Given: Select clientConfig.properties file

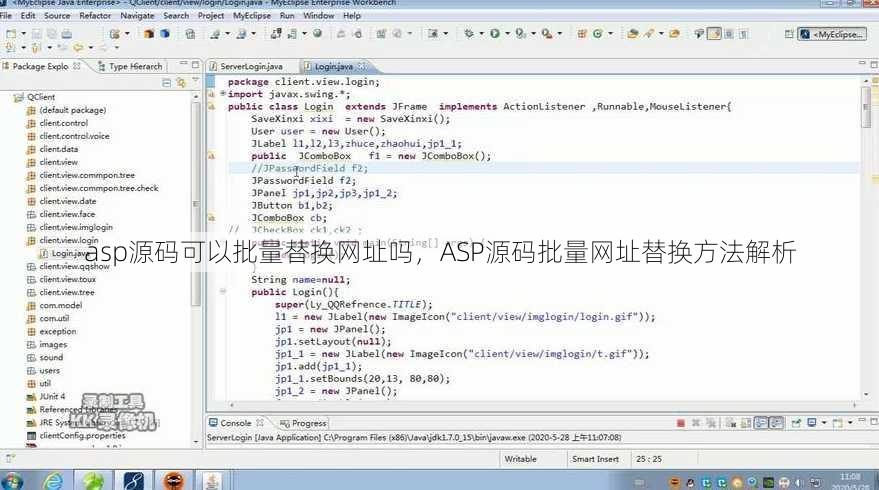Looking at the screenshot, I should tap(82, 435).
